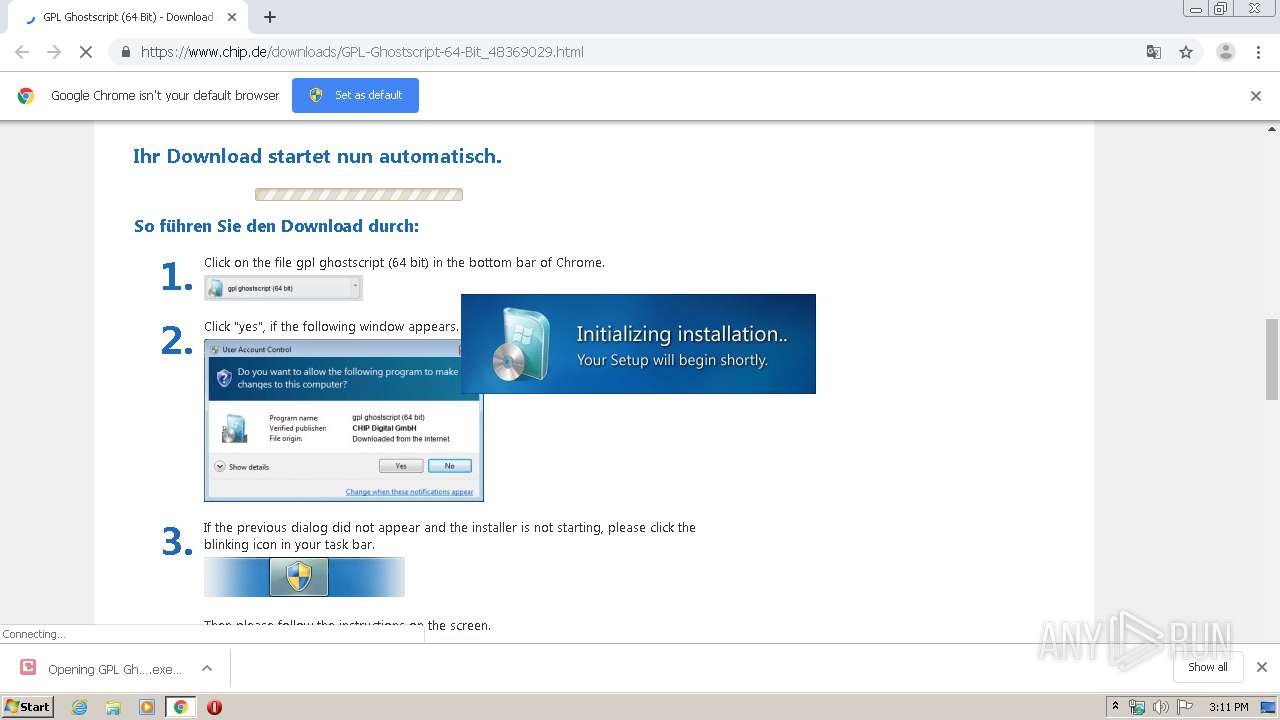Click the network tray icon
Viewport: 1280px width, 720px height.
point(1137,707)
